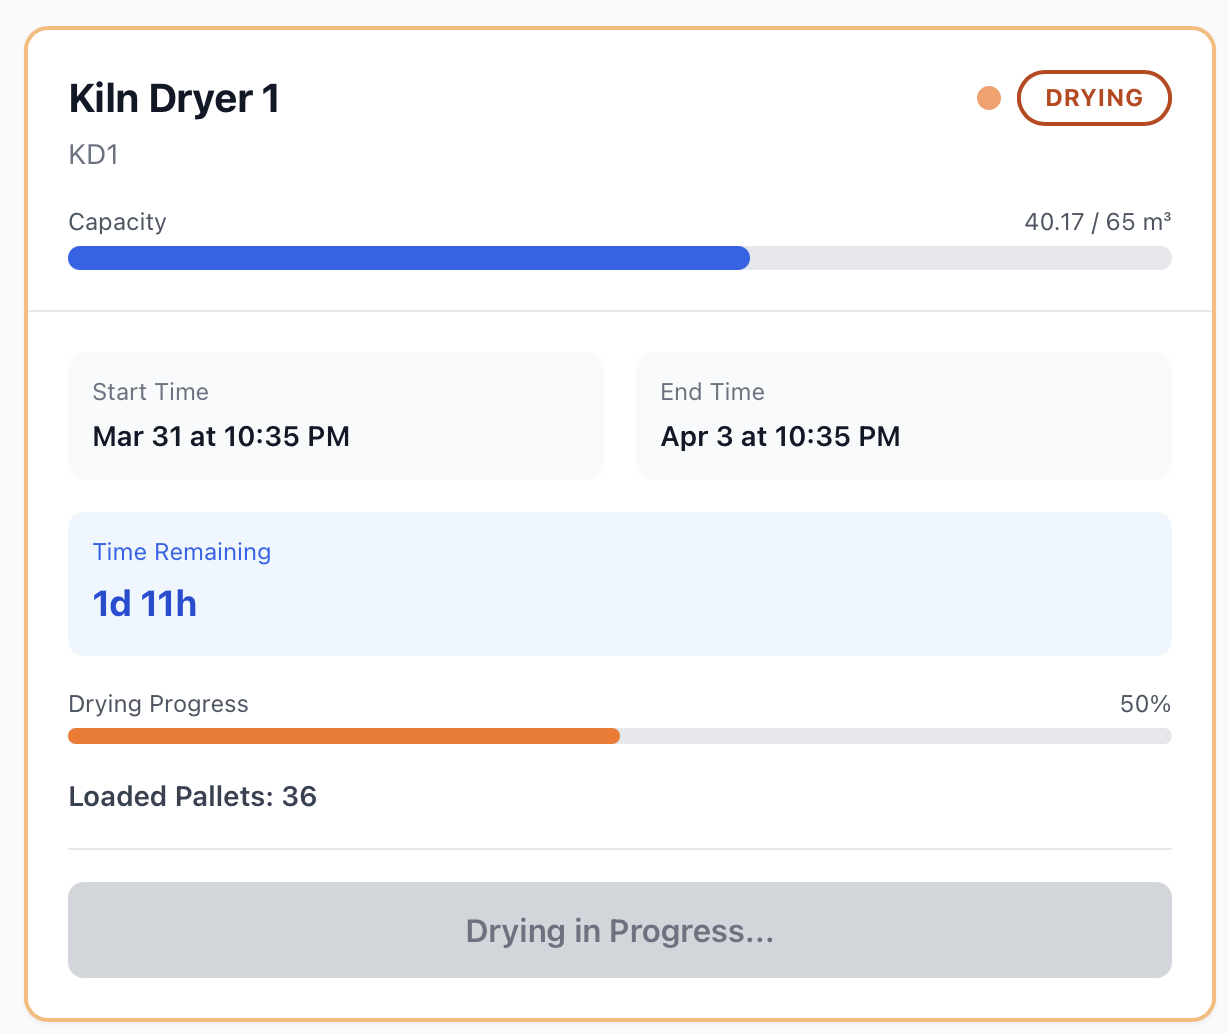Click the 50% drying progress value
Image resolution: width=1228 pixels, height=1034 pixels.
tap(1145, 704)
